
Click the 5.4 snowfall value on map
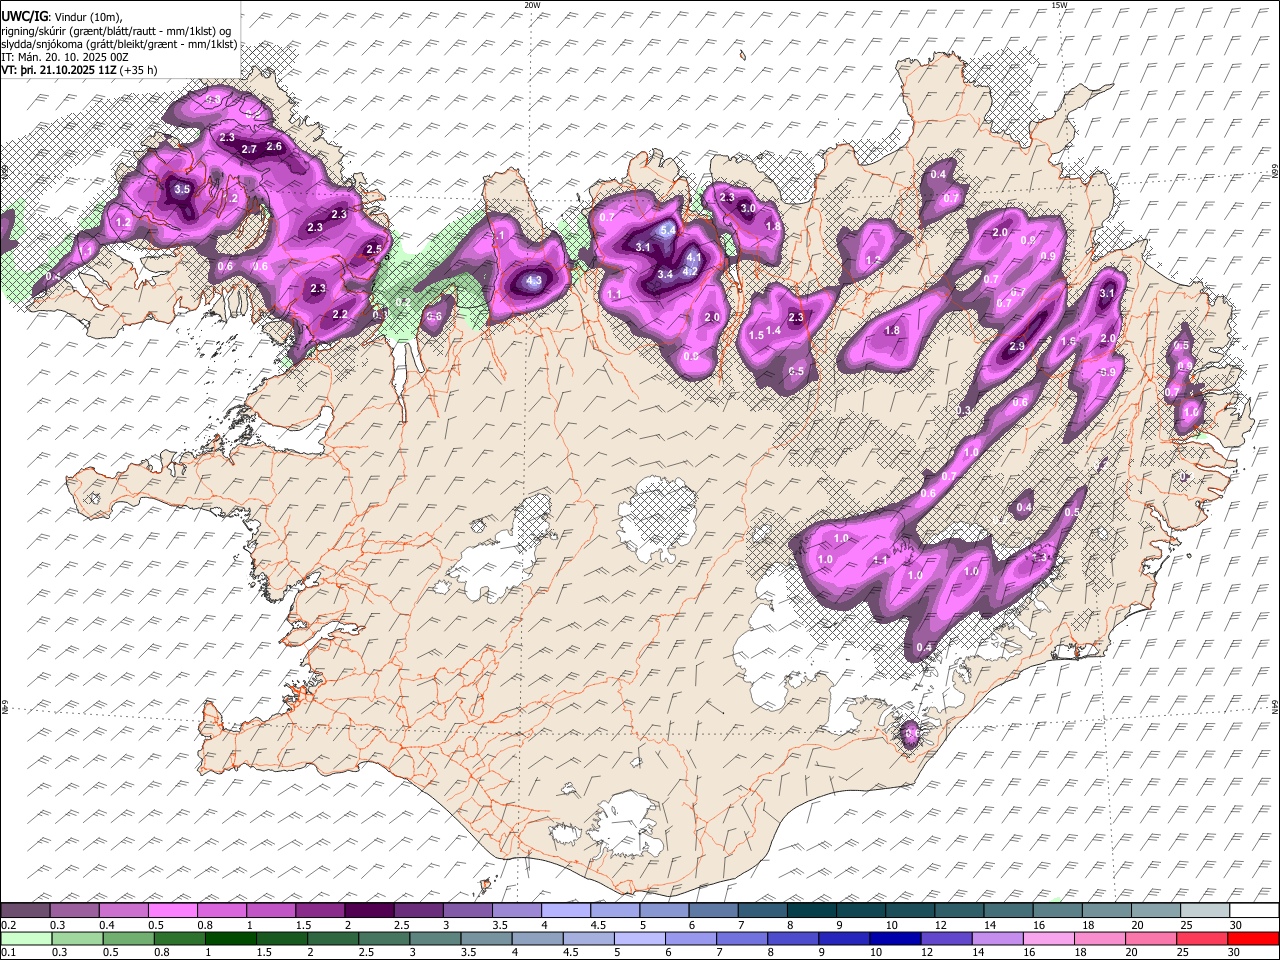(x=668, y=230)
